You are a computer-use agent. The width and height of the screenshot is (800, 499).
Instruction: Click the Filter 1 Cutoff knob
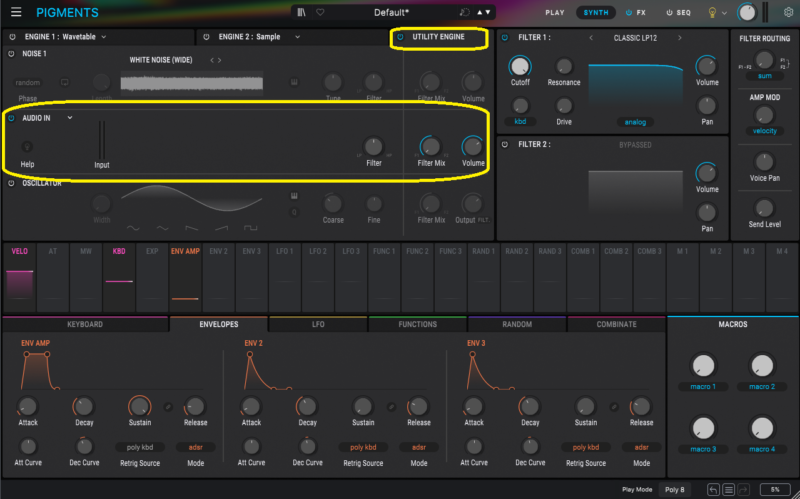click(520, 66)
